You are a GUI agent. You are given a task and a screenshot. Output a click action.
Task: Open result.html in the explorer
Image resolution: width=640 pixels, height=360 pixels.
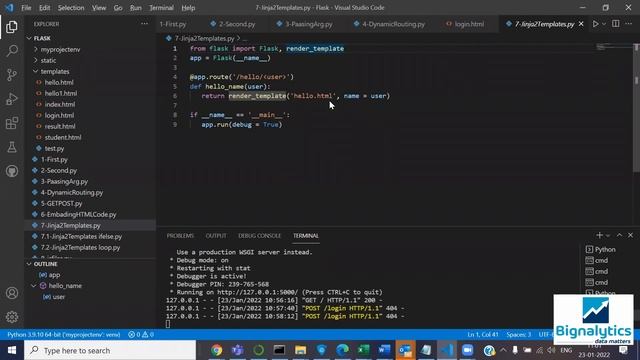click(60, 127)
